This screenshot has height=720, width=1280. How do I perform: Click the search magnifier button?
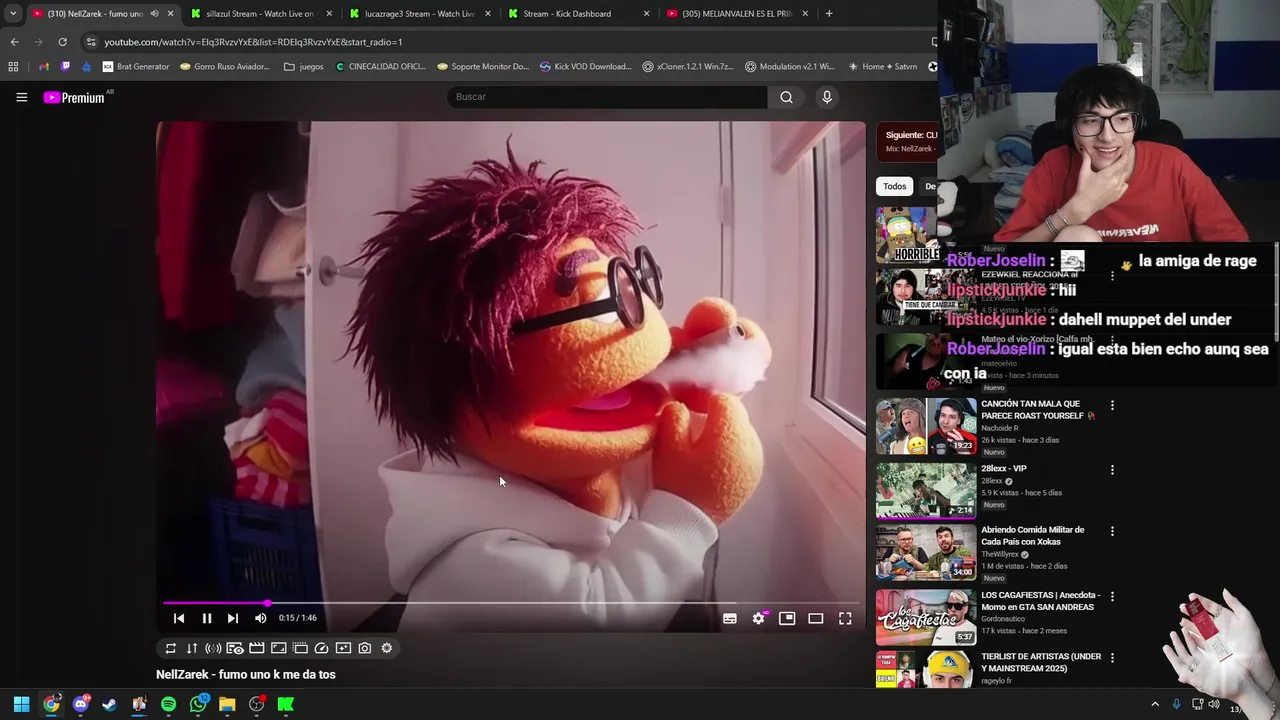(786, 97)
